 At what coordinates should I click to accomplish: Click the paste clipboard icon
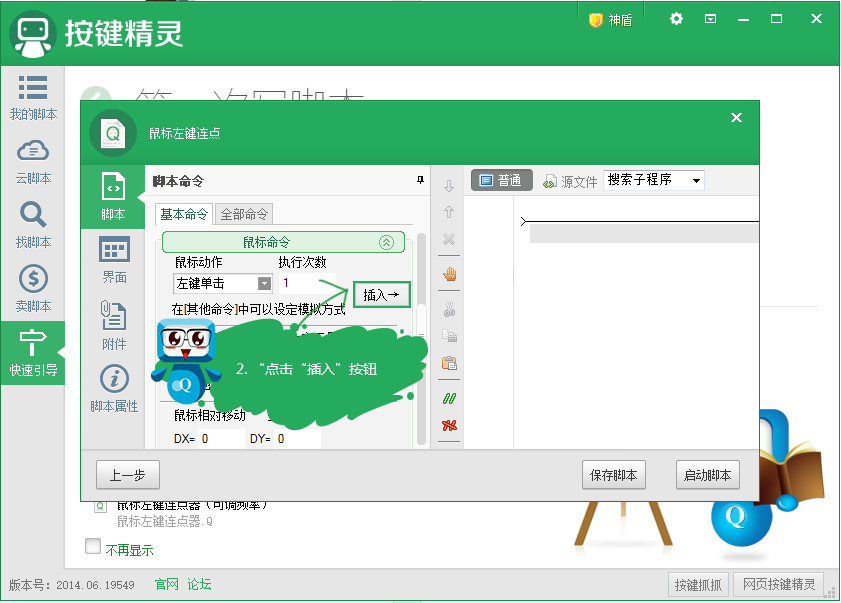[x=449, y=363]
